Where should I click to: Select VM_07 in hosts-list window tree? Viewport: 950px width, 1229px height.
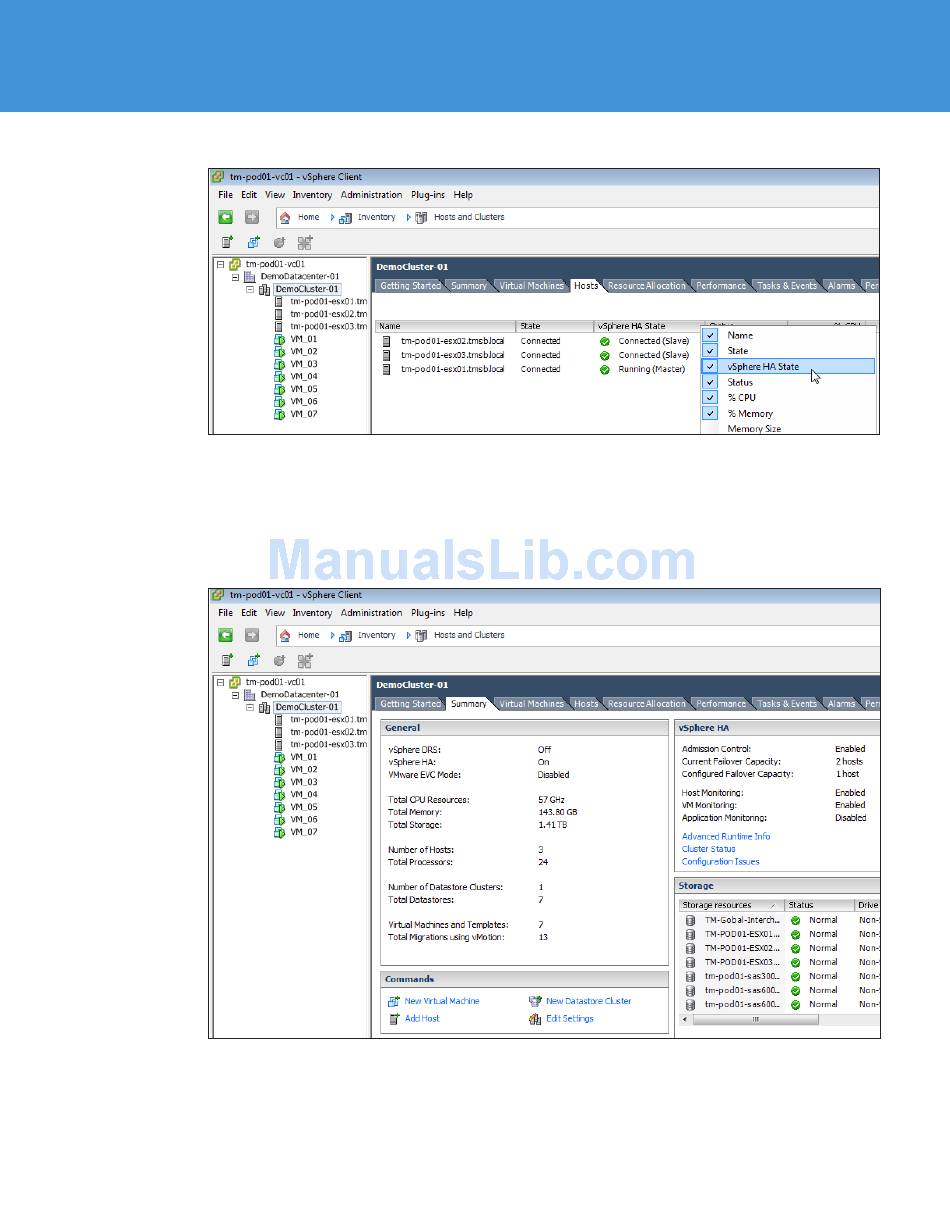point(304,414)
